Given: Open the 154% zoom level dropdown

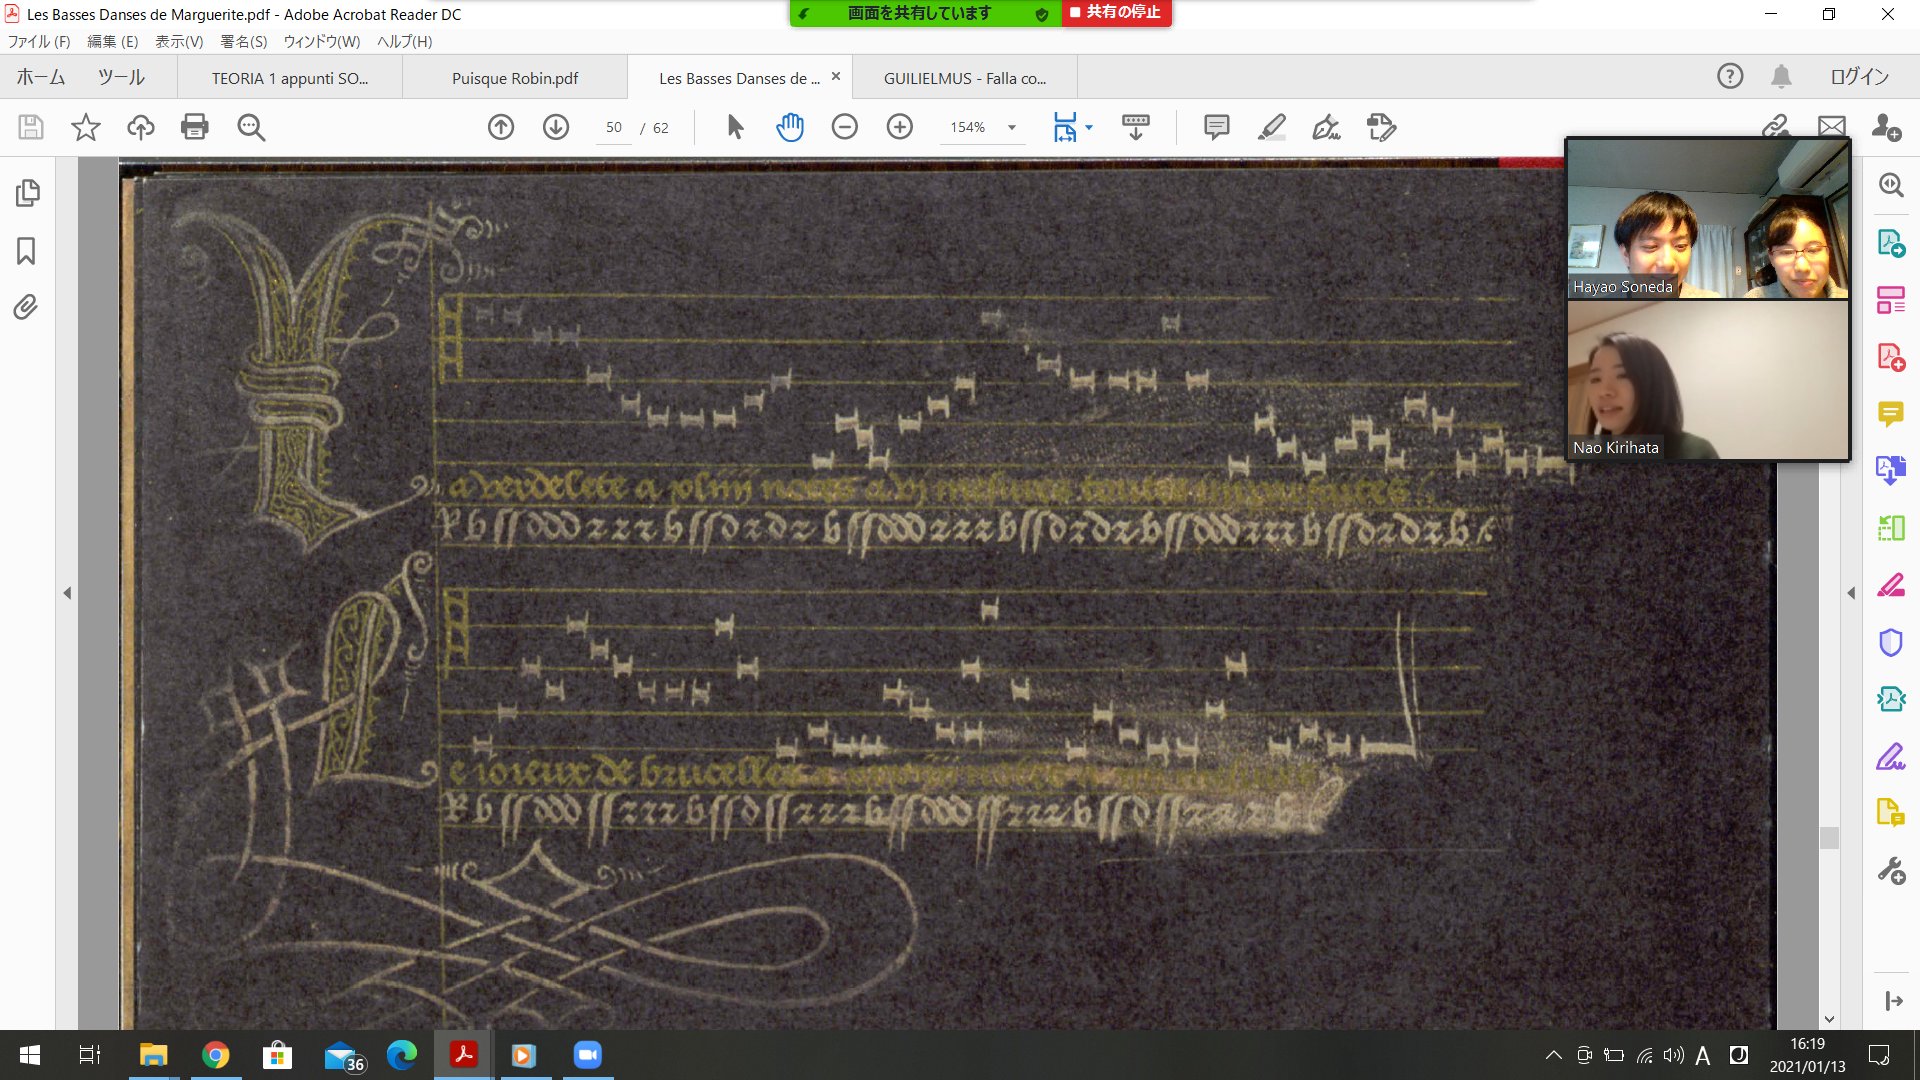Looking at the screenshot, I should tap(1012, 127).
